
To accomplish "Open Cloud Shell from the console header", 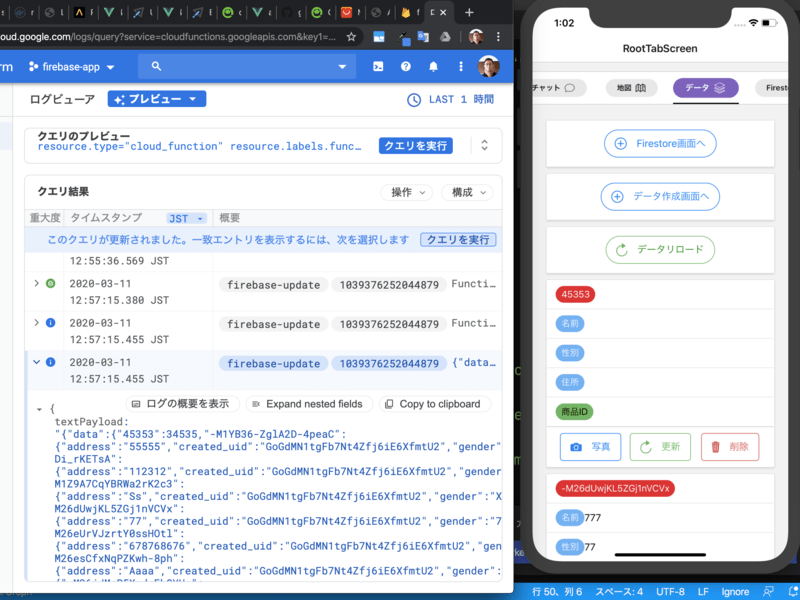I will click(x=378, y=67).
